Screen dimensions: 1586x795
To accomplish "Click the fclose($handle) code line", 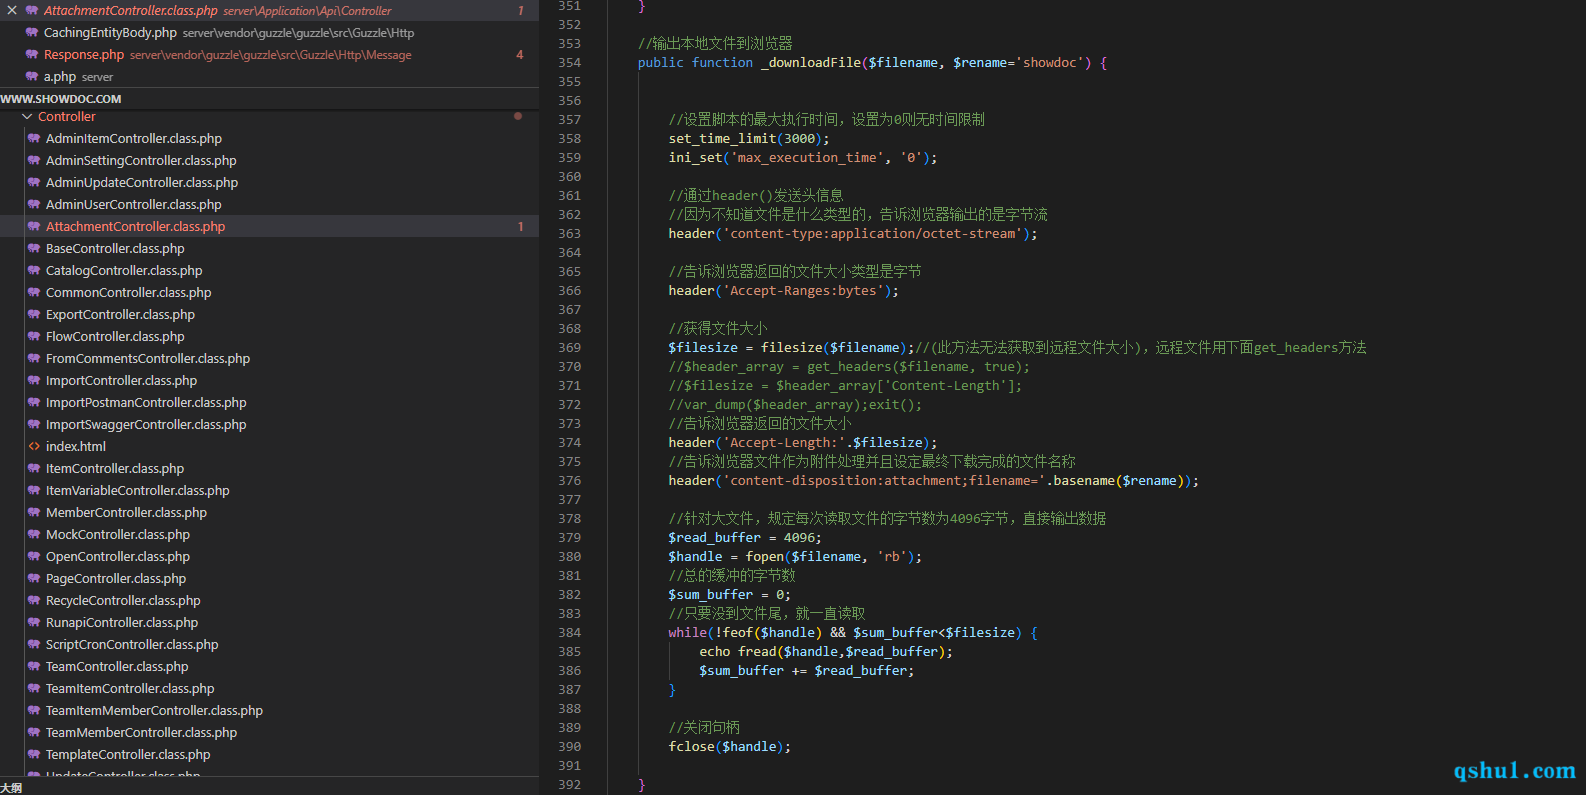I will (x=730, y=746).
